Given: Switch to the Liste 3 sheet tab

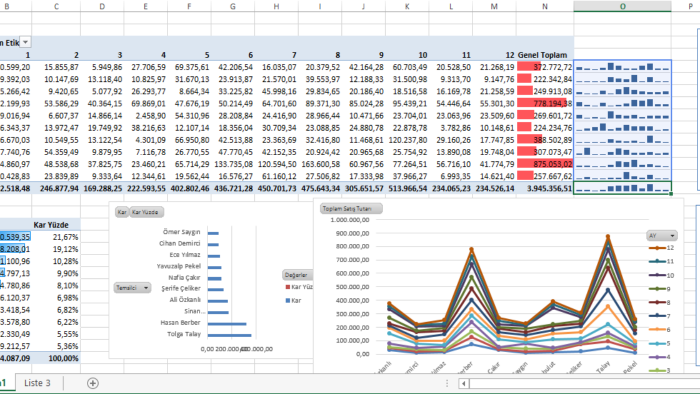Looking at the screenshot, I should [37, 383].
